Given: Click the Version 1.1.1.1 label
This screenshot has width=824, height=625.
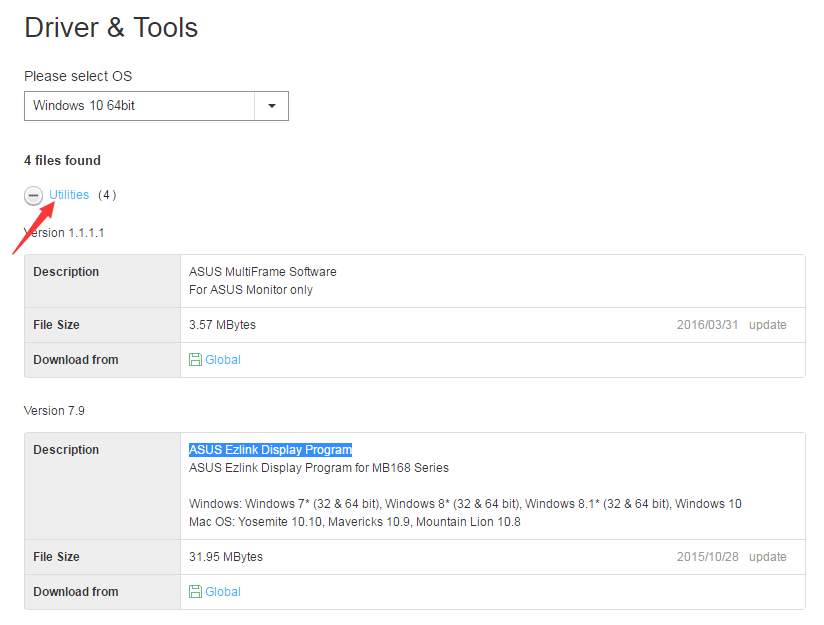Looking at the screenshot, I should (x=64, y=233).
